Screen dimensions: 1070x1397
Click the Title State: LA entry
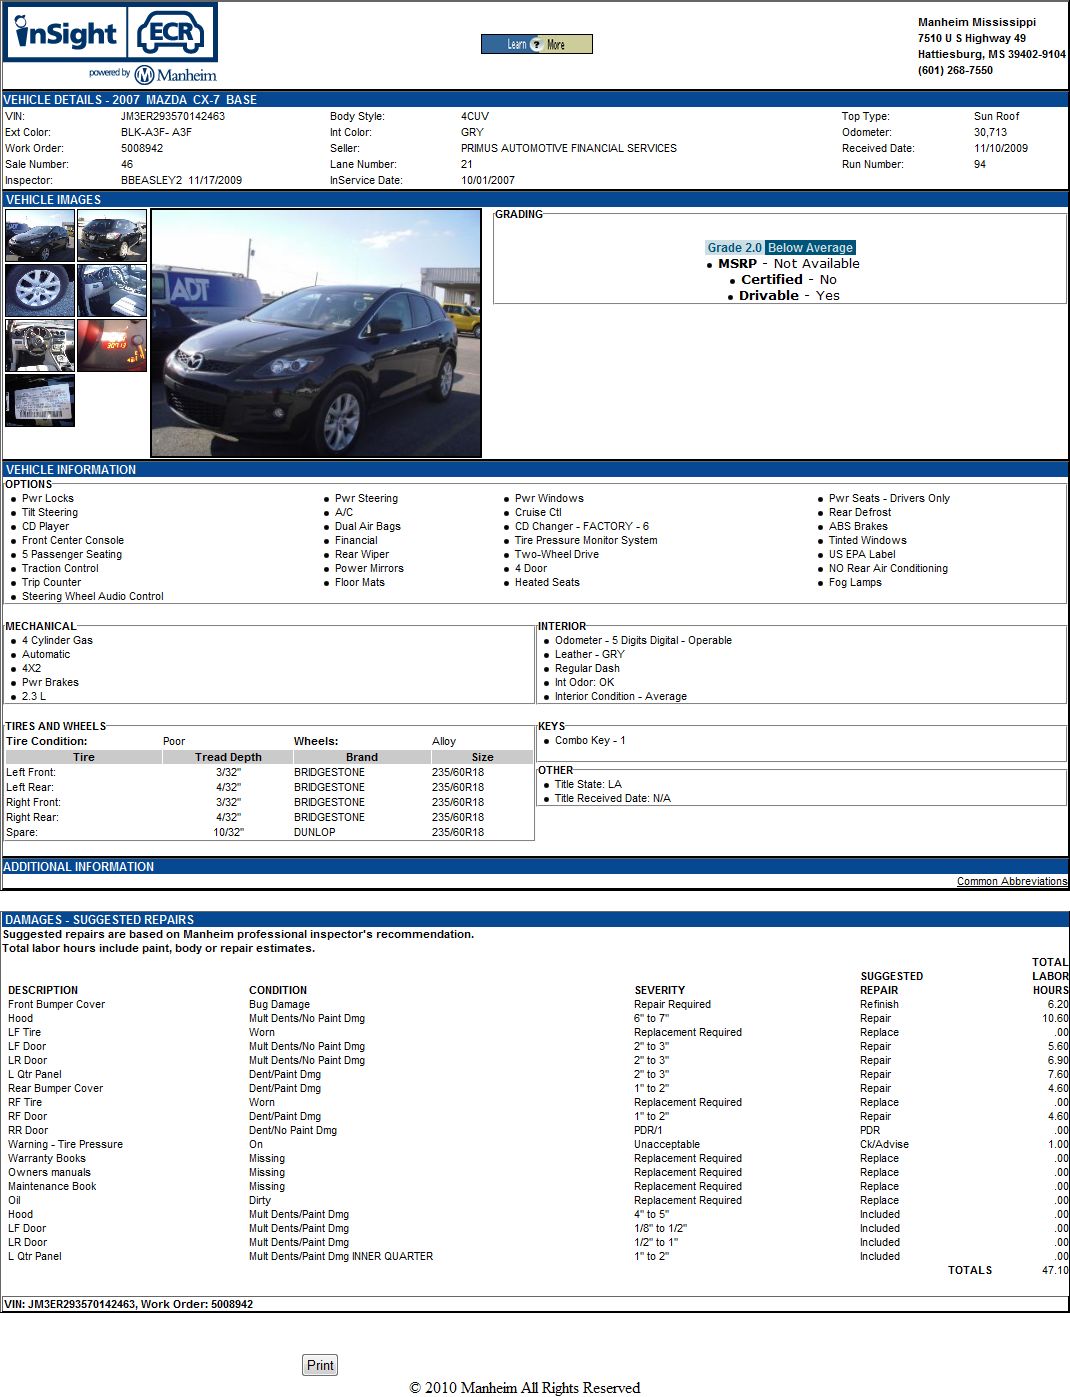point(588,784)
